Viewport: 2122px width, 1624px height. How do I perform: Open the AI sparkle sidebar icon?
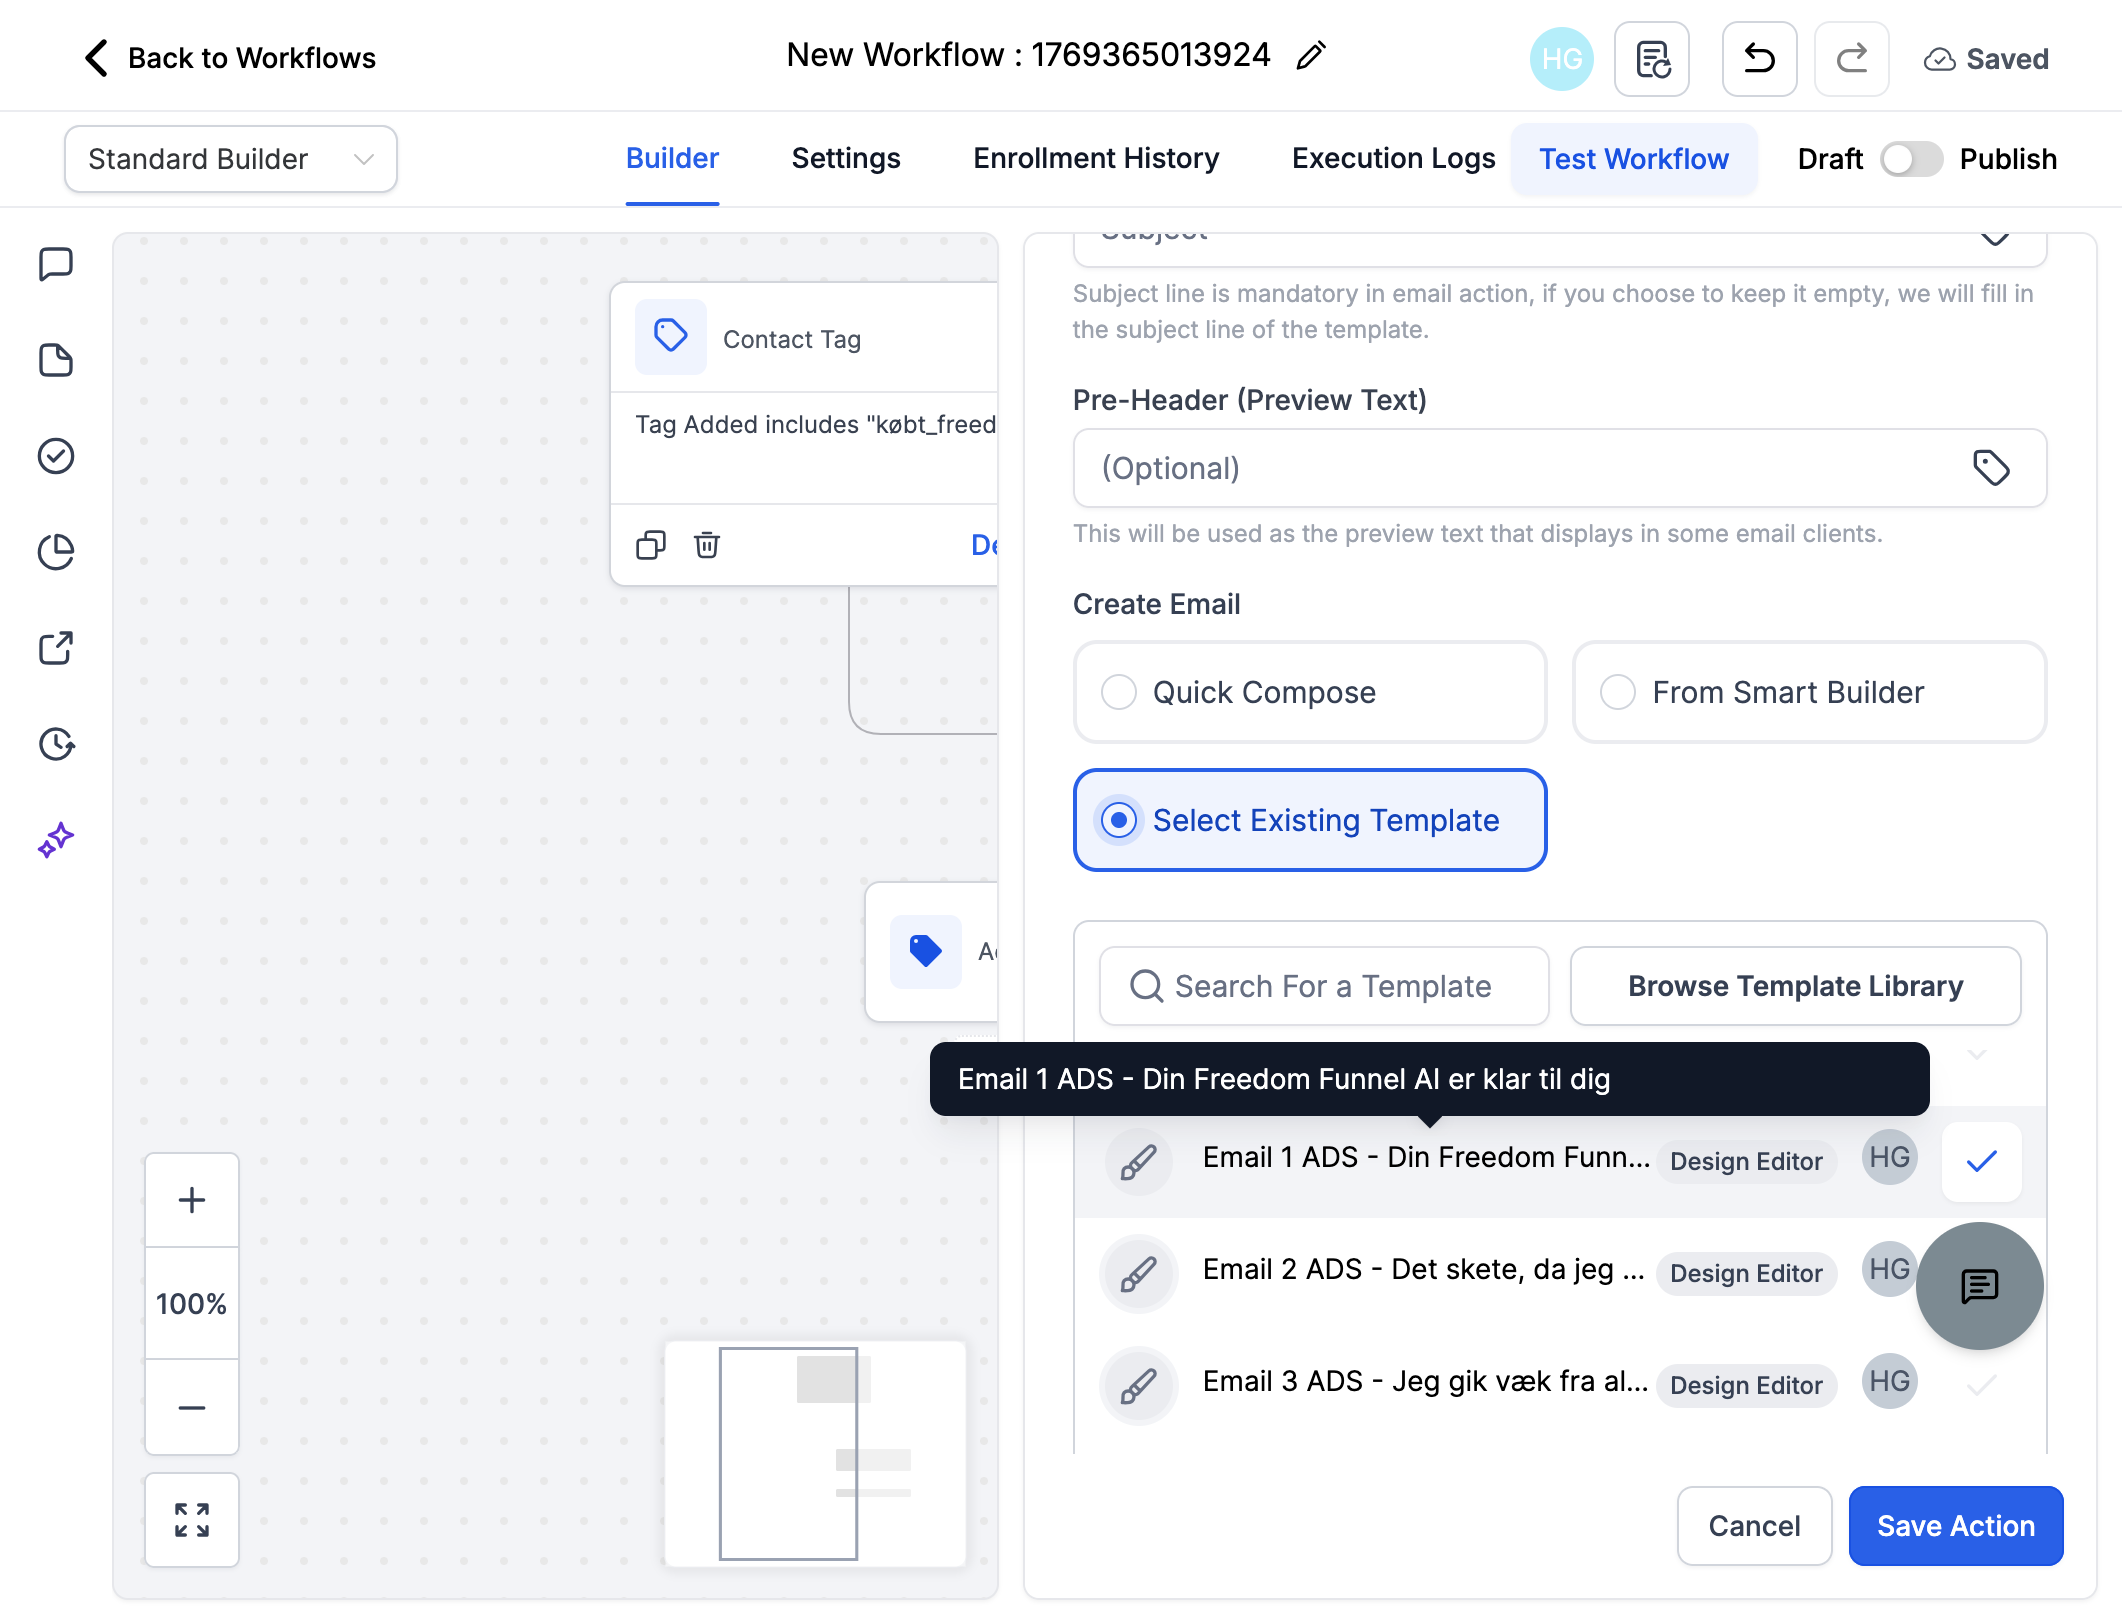(56, 840)
